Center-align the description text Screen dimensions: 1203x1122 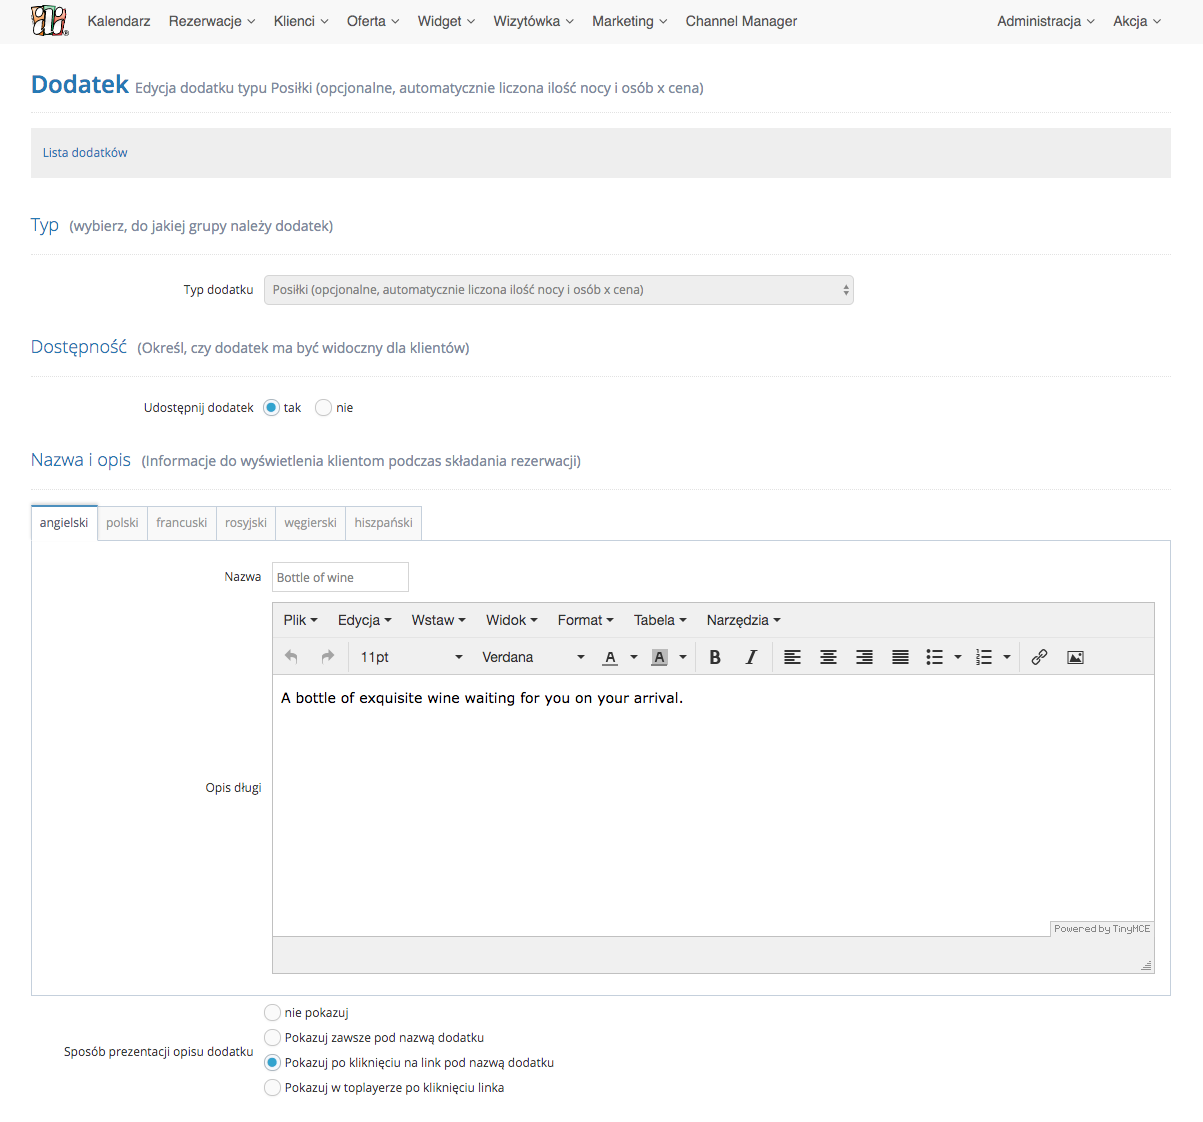click(828, 657)
